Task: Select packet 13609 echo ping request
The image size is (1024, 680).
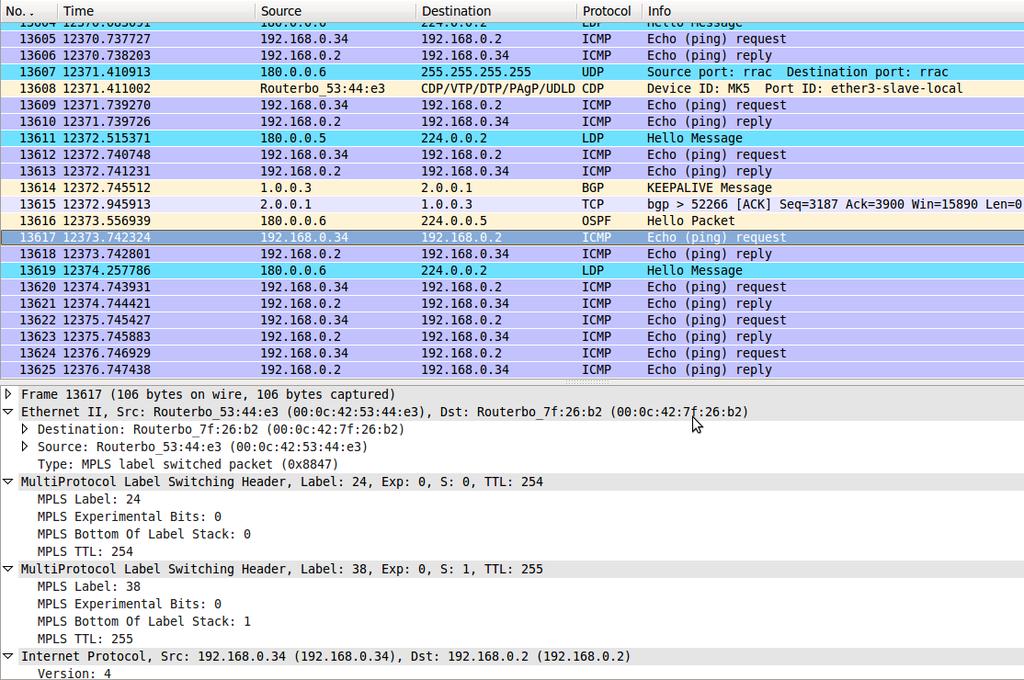Action: pos(512,105)
